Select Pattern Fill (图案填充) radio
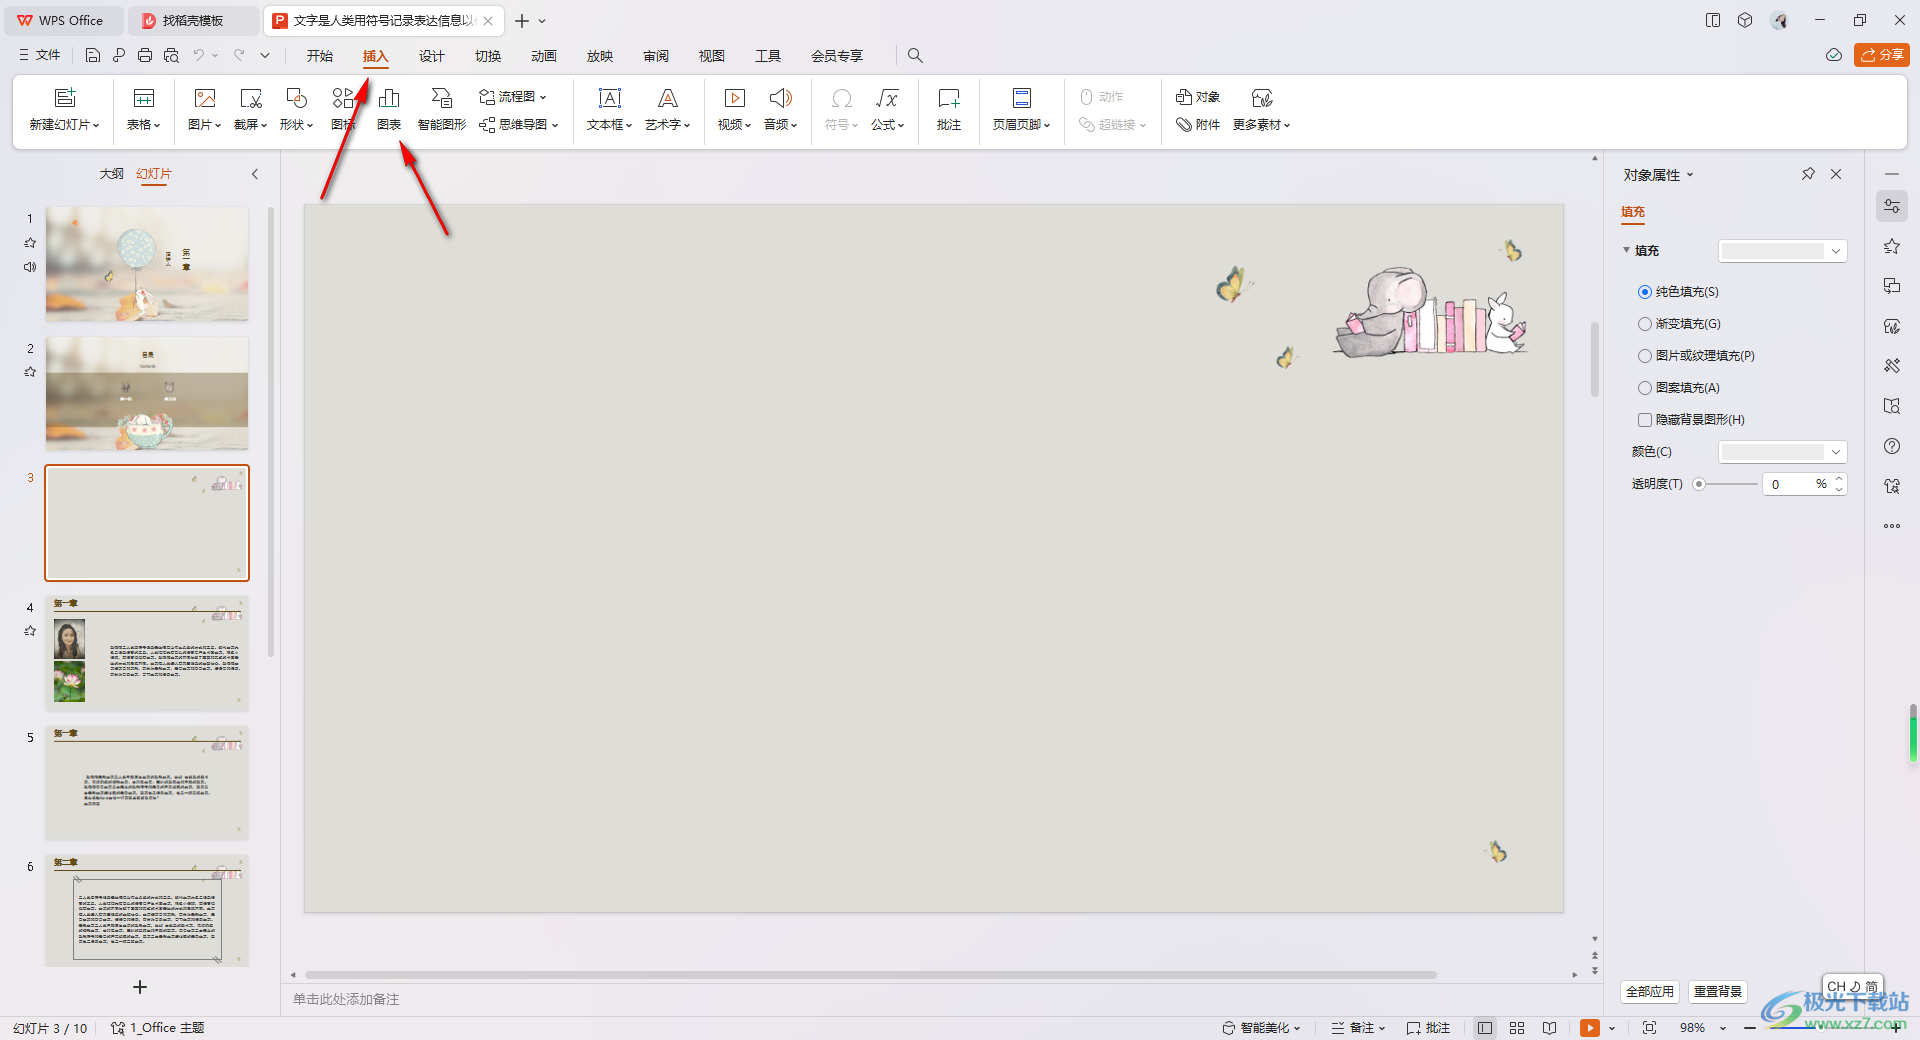Screen dimensions: 1920x1040 click(1645, 388)
